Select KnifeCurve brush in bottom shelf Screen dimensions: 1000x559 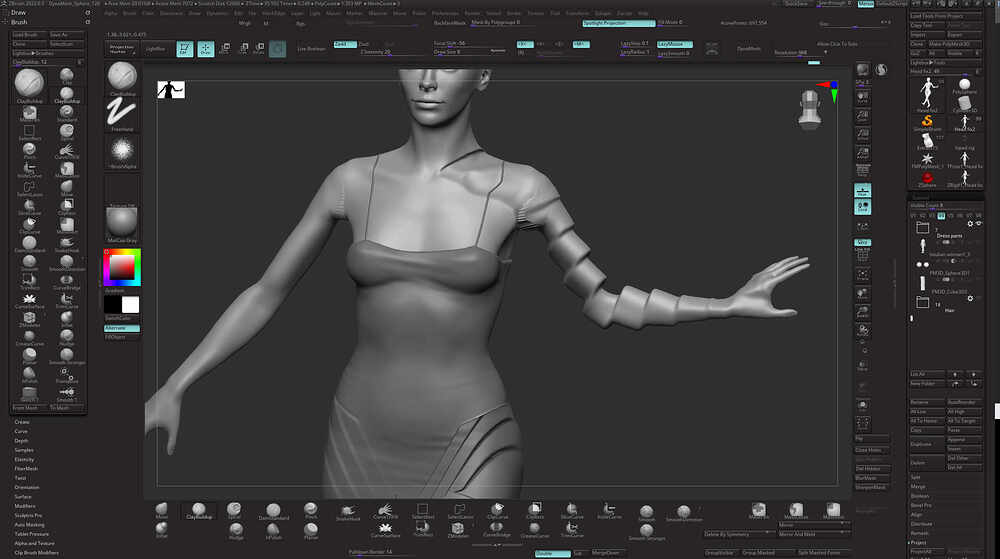pos(609,511)
